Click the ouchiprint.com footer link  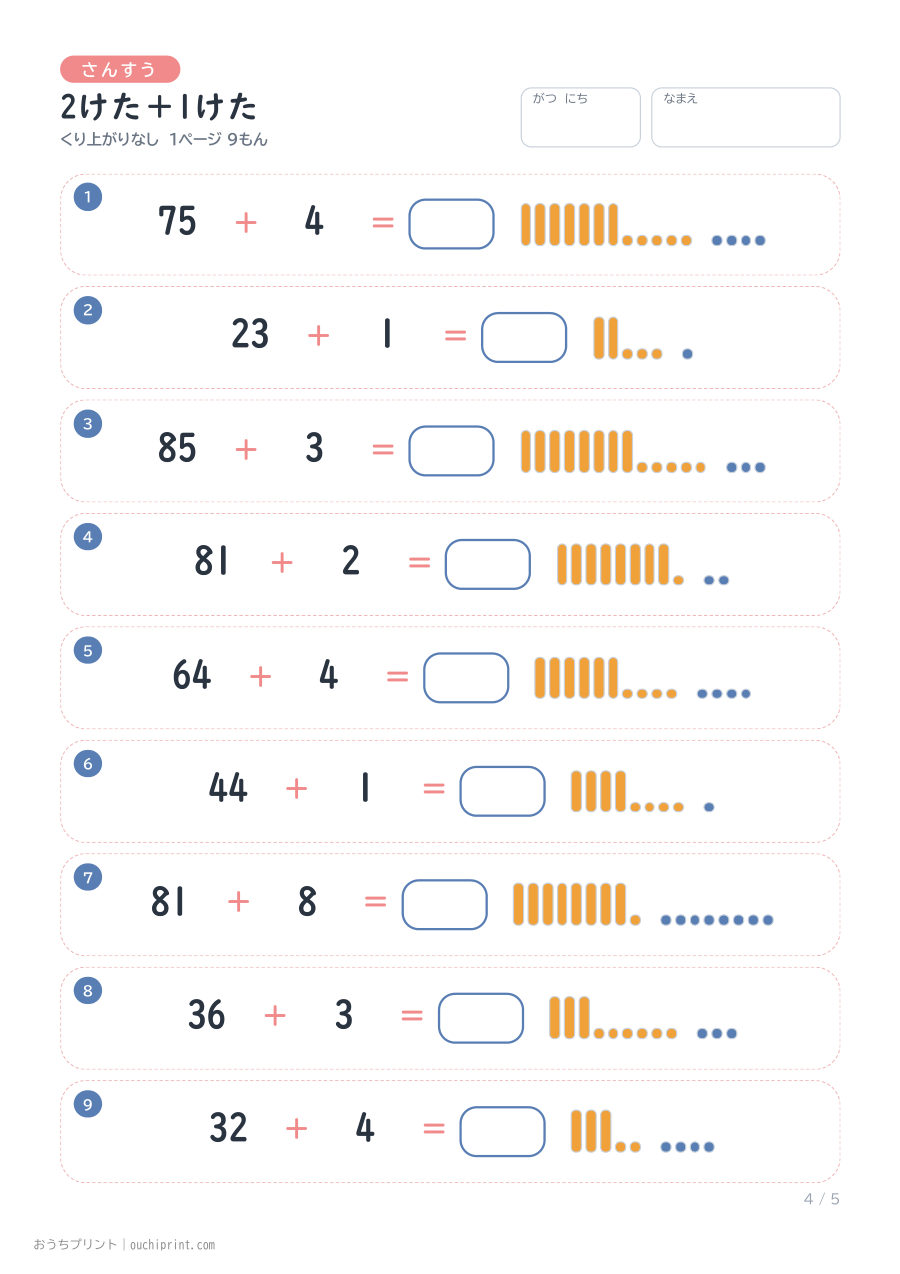(172, 1245)
